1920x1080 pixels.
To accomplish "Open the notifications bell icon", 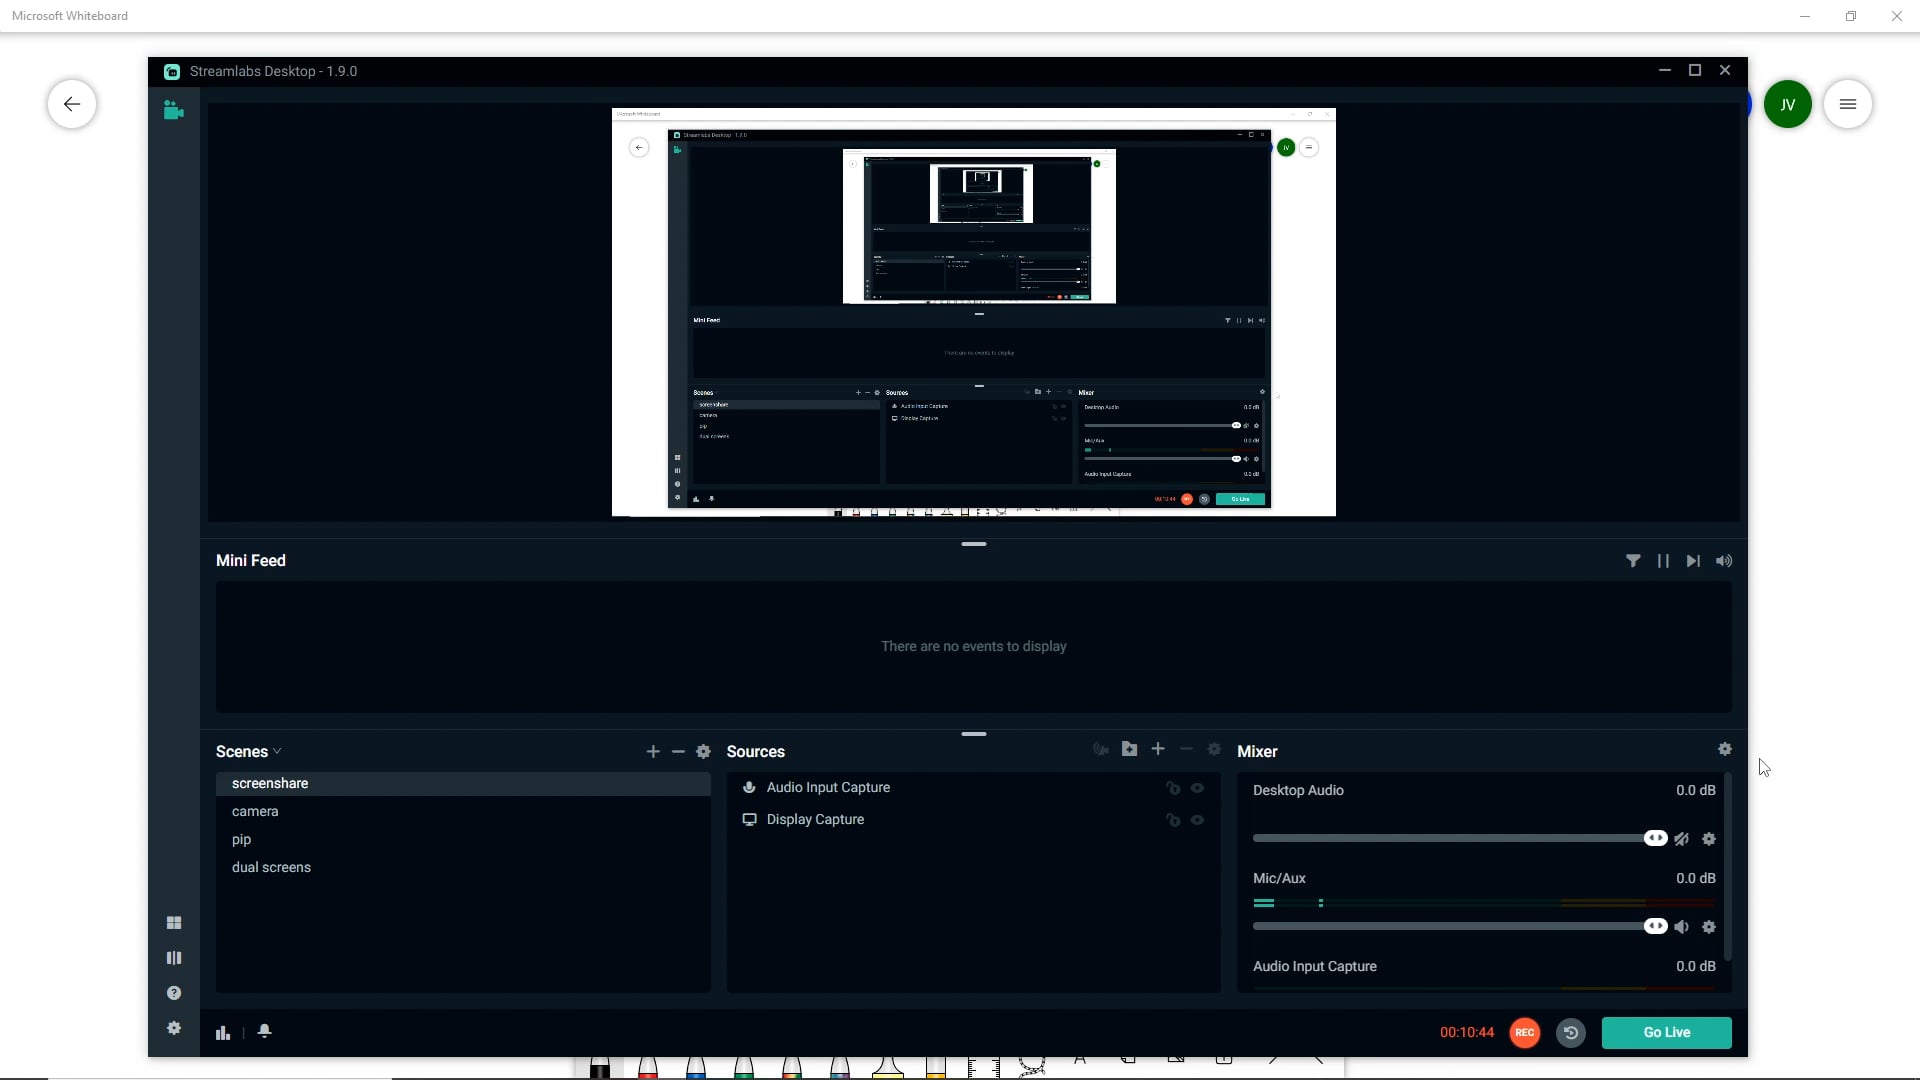I will click(x=265, y=1031).
